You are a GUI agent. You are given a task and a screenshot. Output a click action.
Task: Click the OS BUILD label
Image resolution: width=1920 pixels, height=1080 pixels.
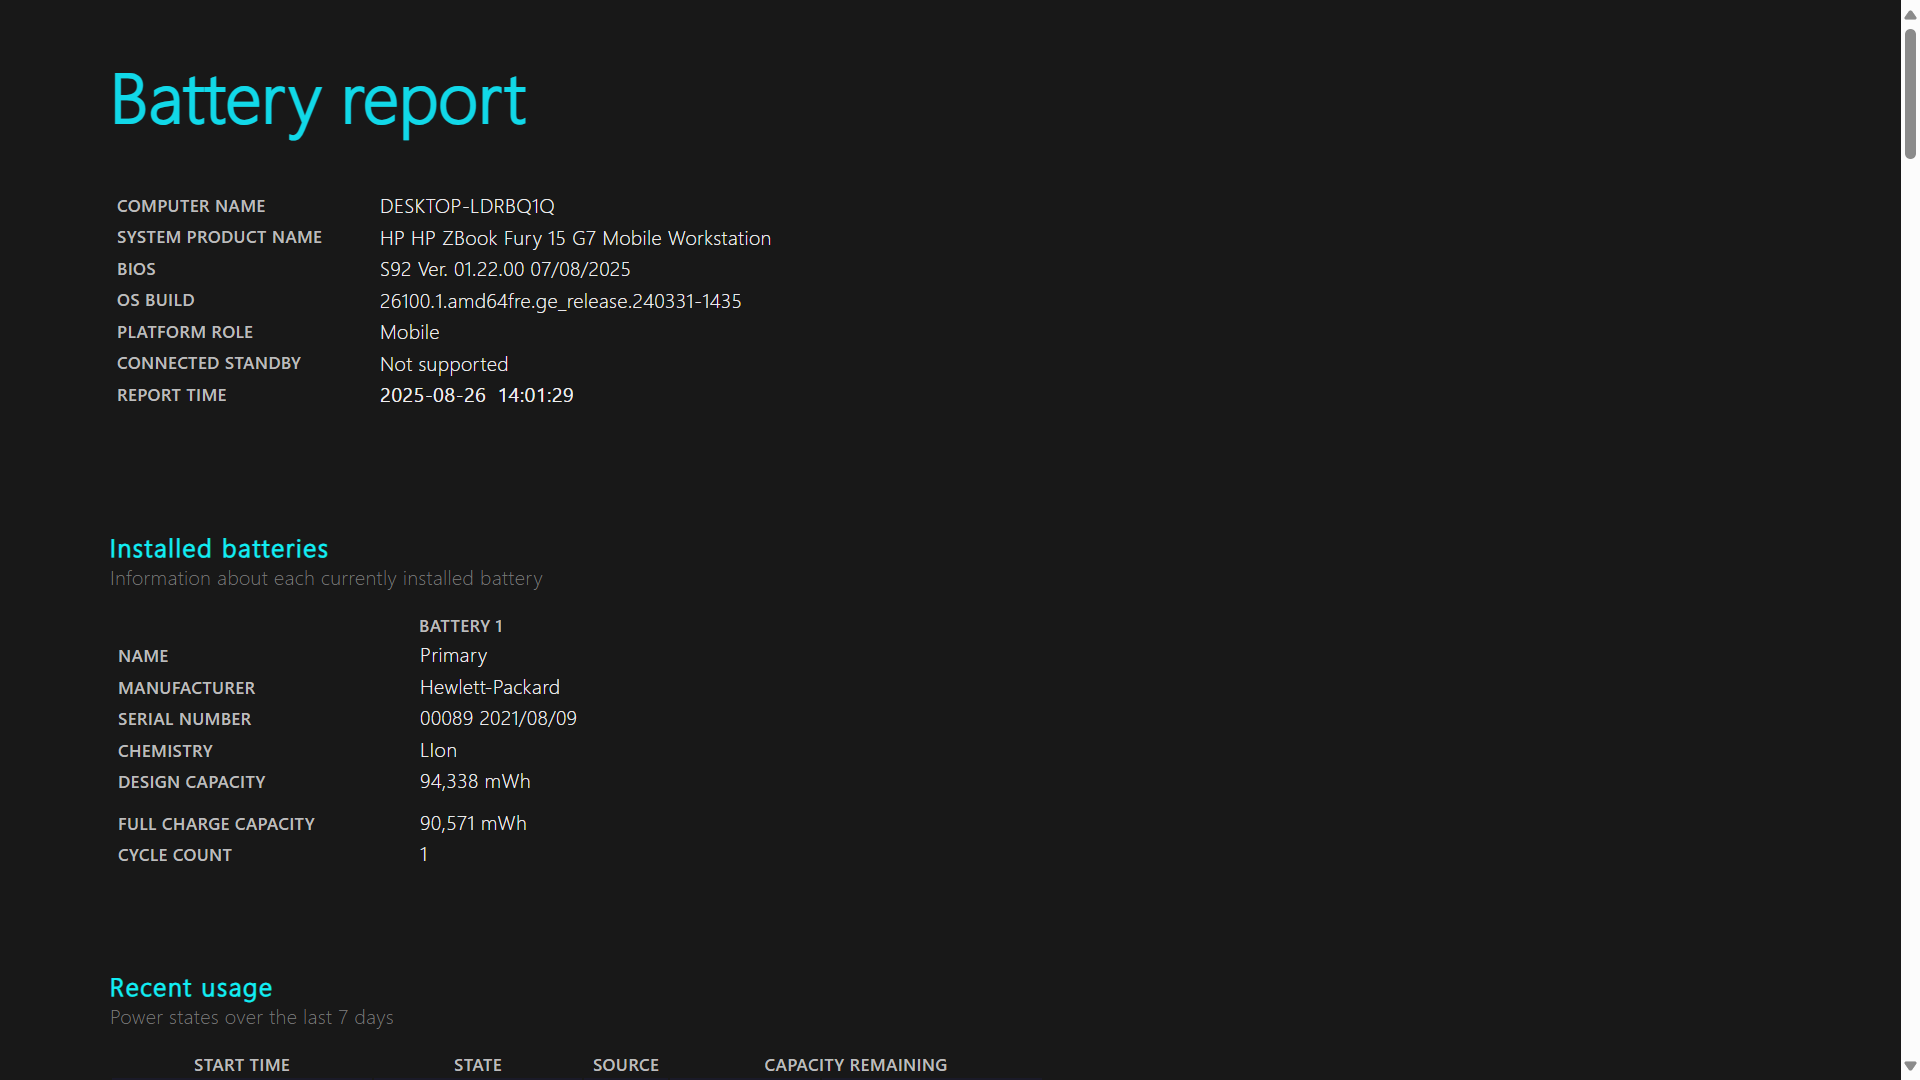[x=156, y=300]
